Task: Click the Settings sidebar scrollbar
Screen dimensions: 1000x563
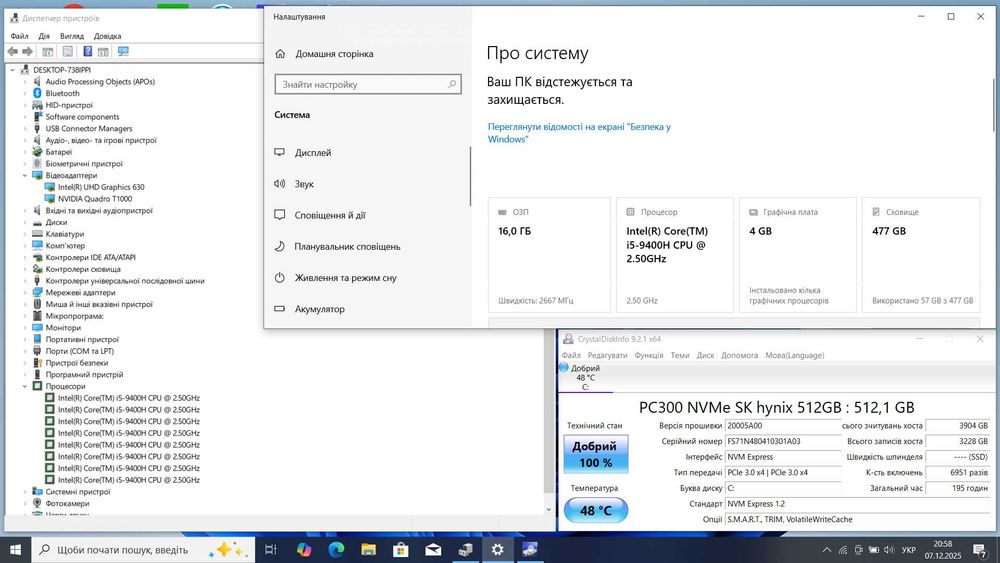Action: (470, 177)
